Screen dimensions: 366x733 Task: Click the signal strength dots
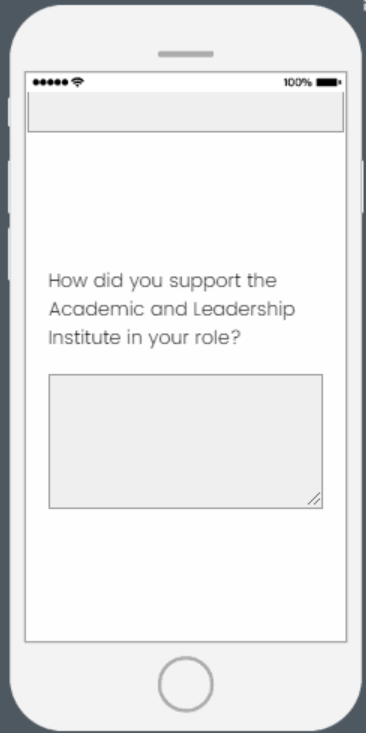coord(50,83)
